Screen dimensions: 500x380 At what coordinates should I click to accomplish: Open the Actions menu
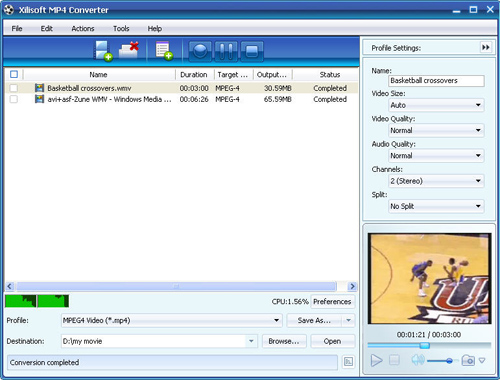[83, 29]
